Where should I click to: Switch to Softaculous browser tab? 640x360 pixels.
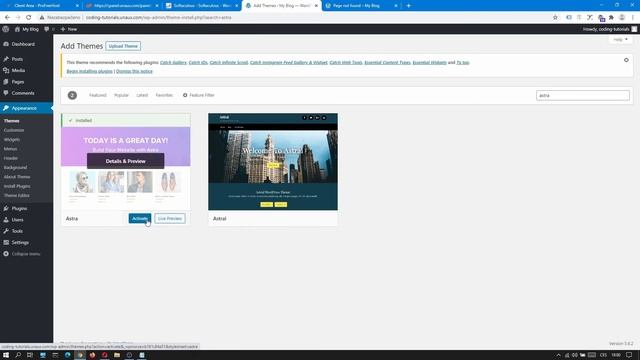click(x=202, y=6)
